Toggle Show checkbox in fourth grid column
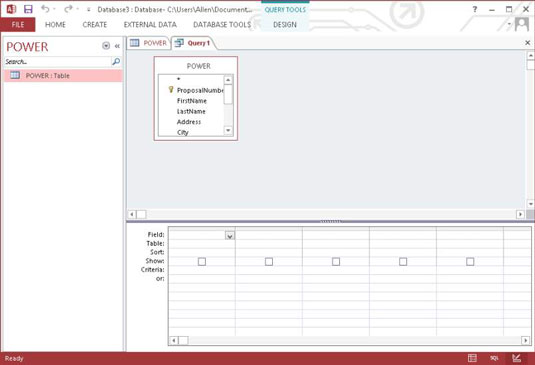 pyautogui.click(x=403, y=262)
